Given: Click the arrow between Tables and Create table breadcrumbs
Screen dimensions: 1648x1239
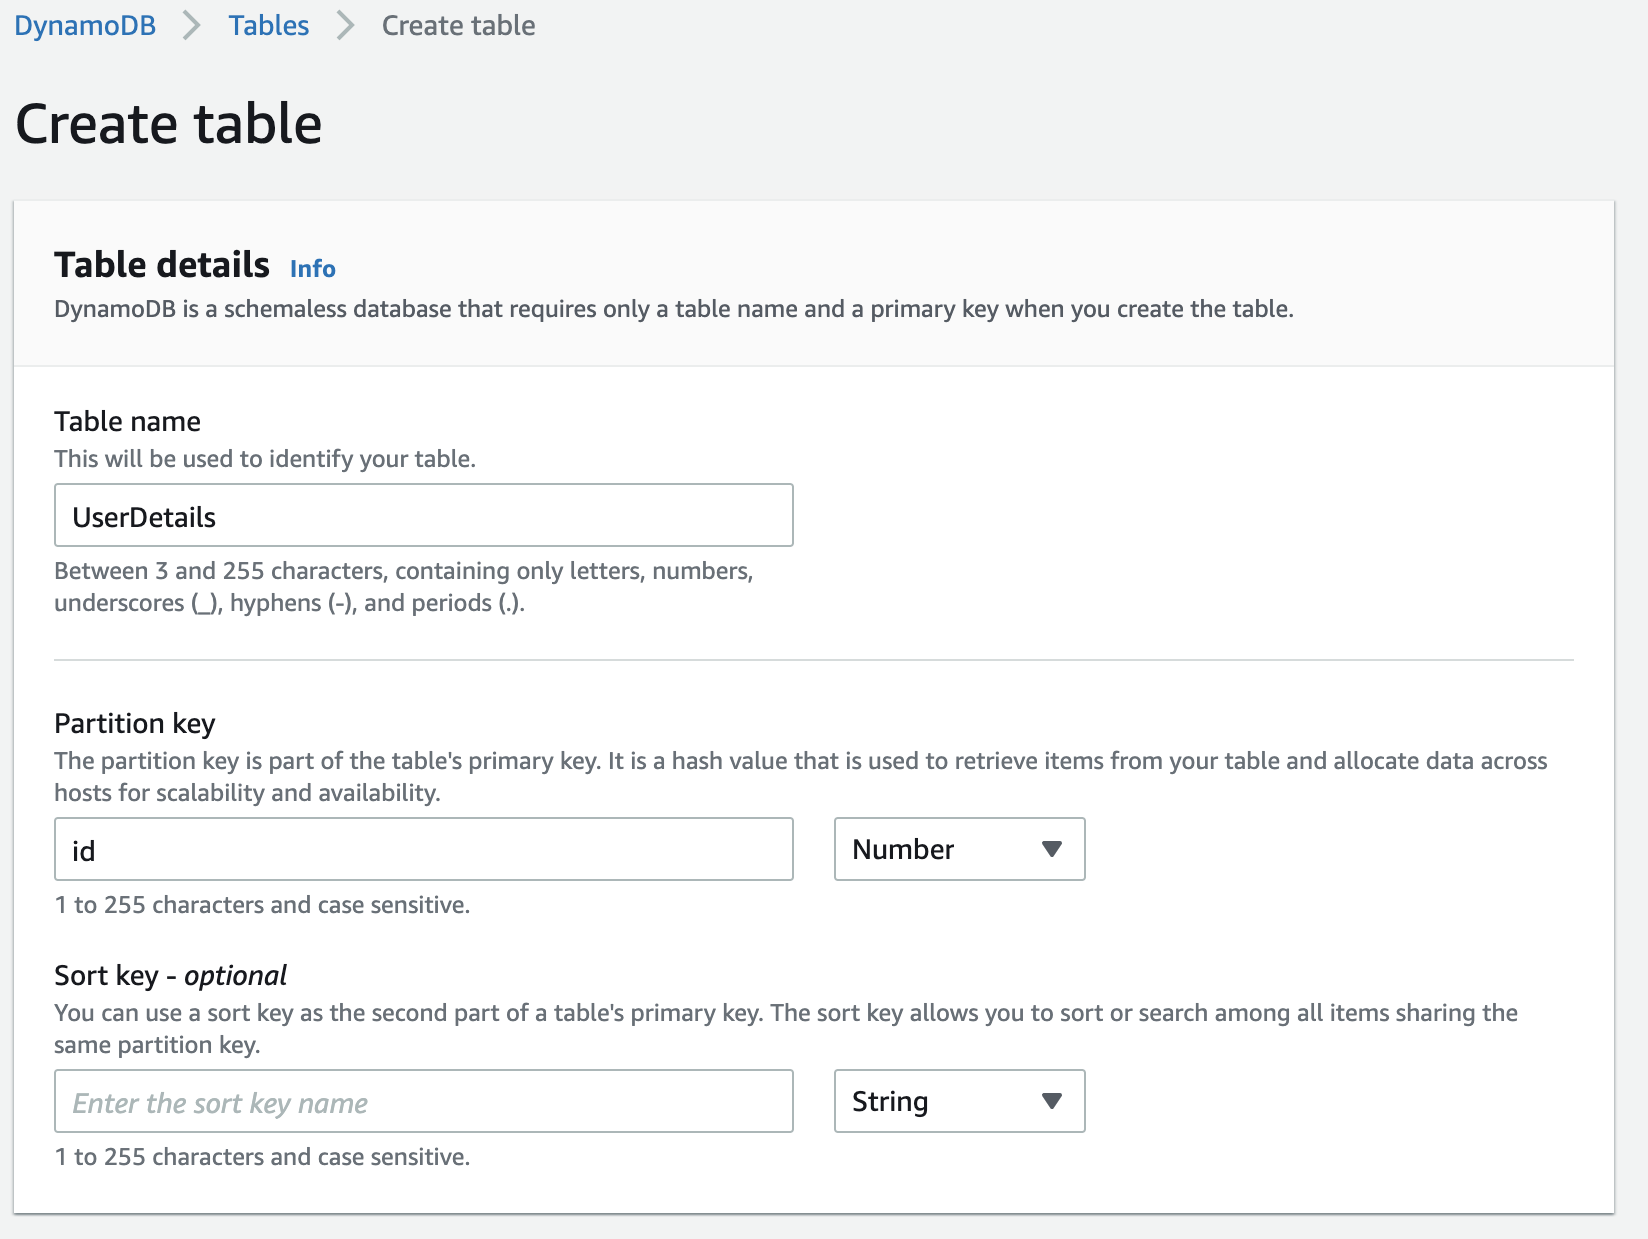Looking at the screenshot, I should [x=346, y=25].
